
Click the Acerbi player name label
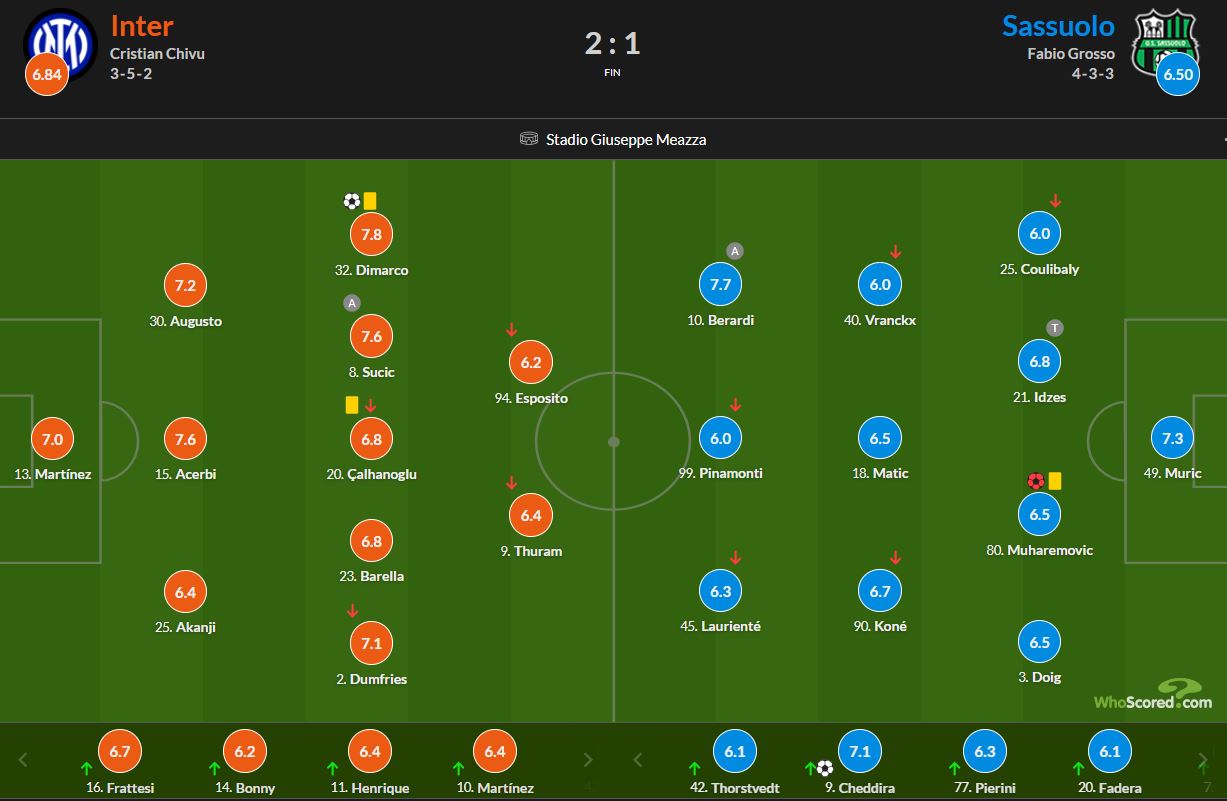186,474
